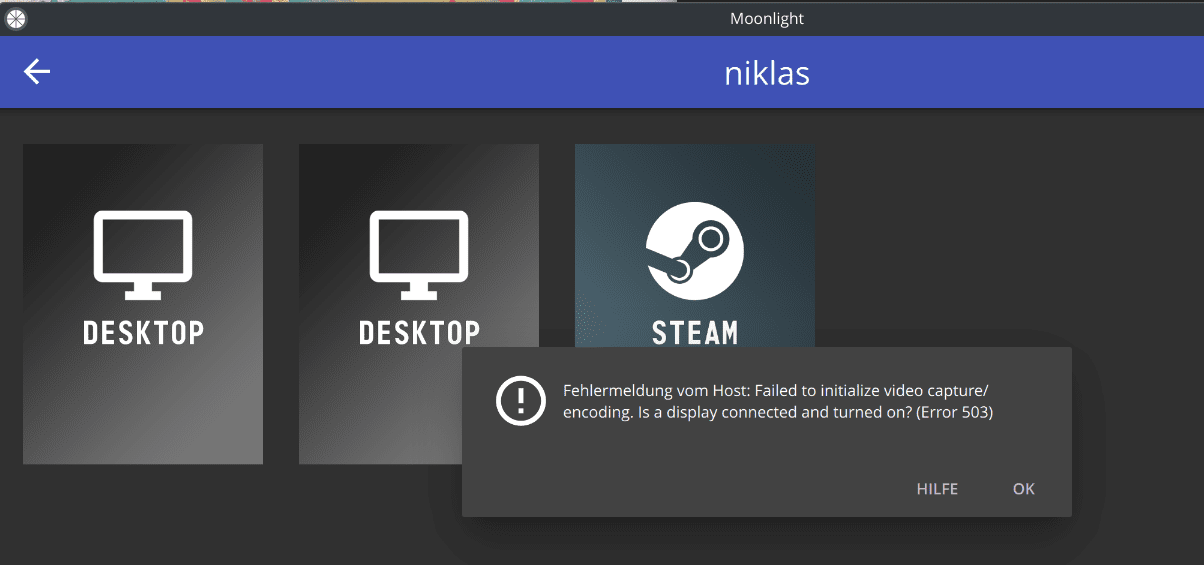Click the exclamation warning icon in dialog
The height and width of the screenshot is (565, 1204).
point(519,401)
